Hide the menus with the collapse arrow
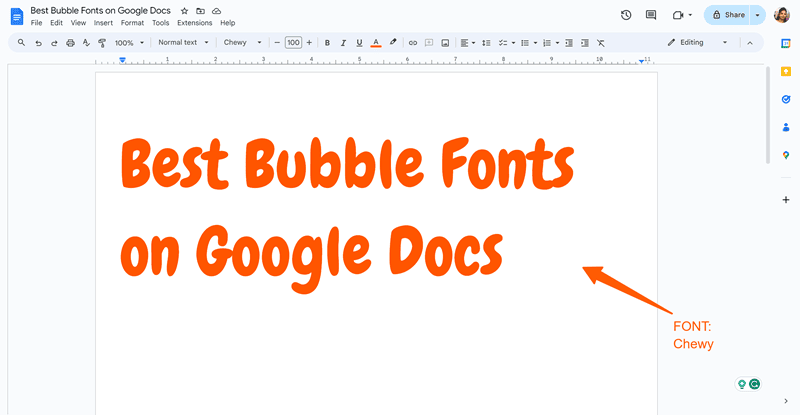Screen dimensions: 800x415 click(749, 43)
